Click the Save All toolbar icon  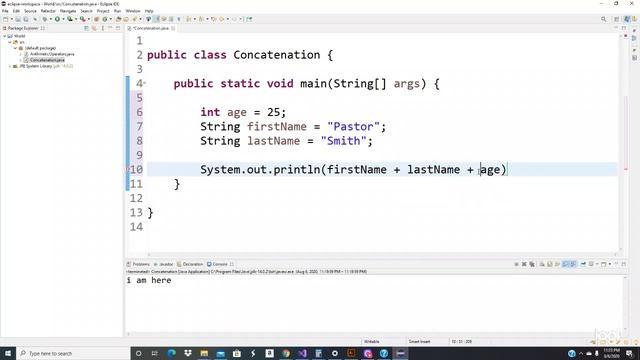[x=26, y=19]
